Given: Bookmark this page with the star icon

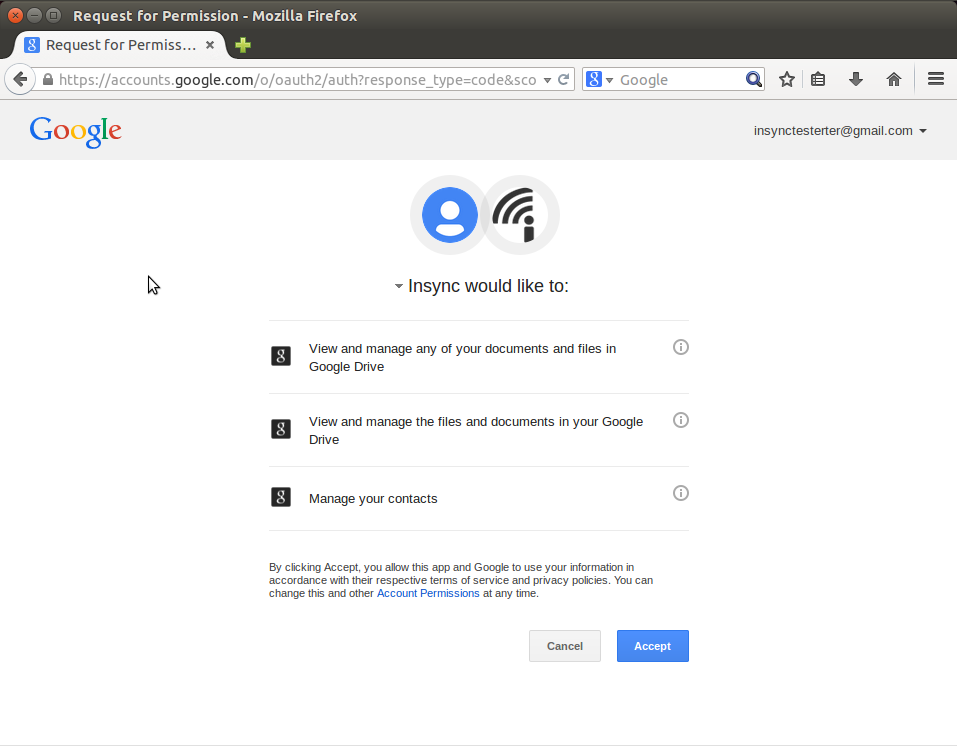Looking at the screenshot, I should [787, 79].
